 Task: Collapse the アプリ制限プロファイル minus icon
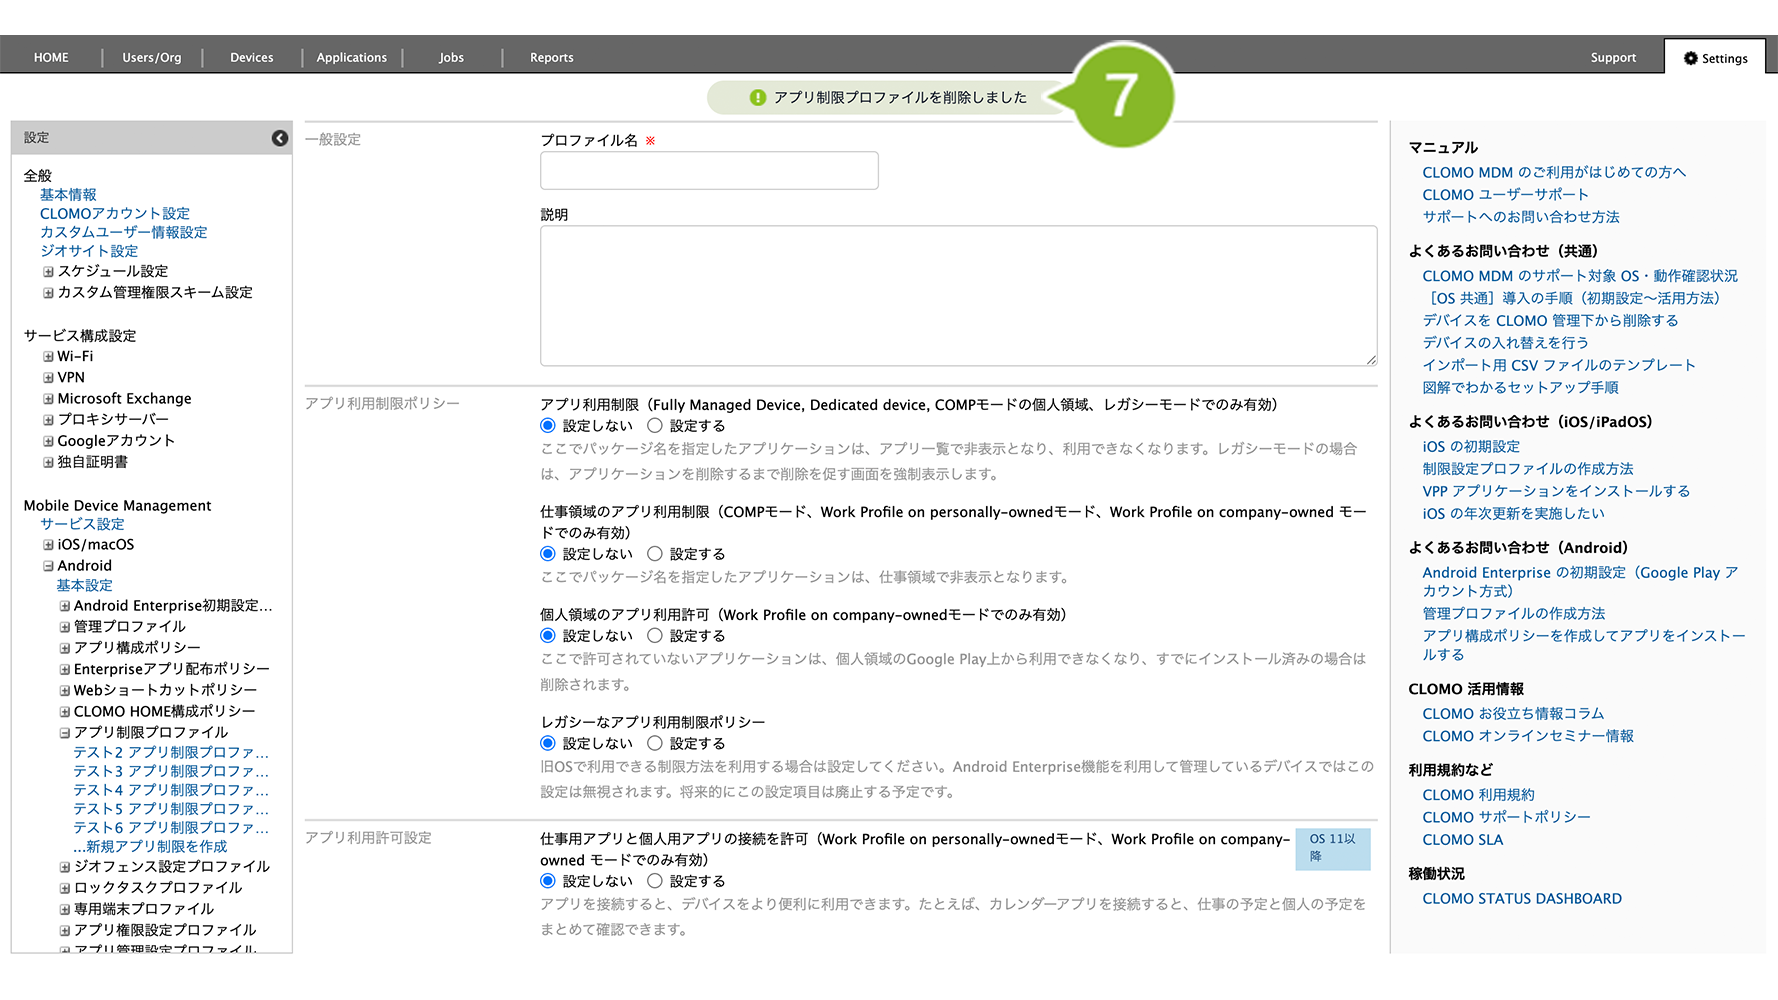pyautogui.click(x=64, y=733)
